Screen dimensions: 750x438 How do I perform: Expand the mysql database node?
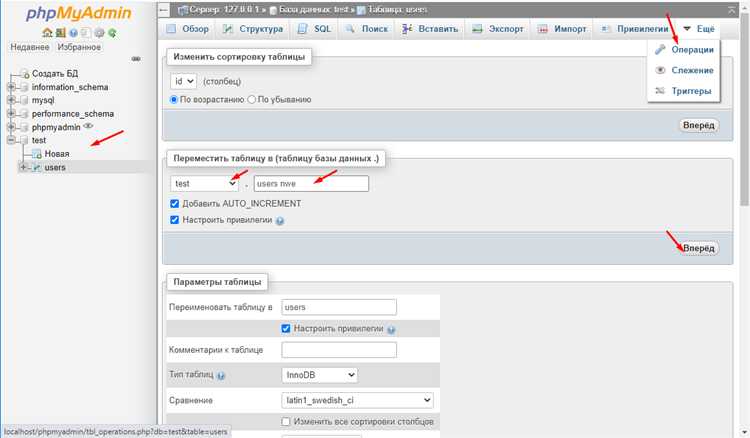pos(11,100)
